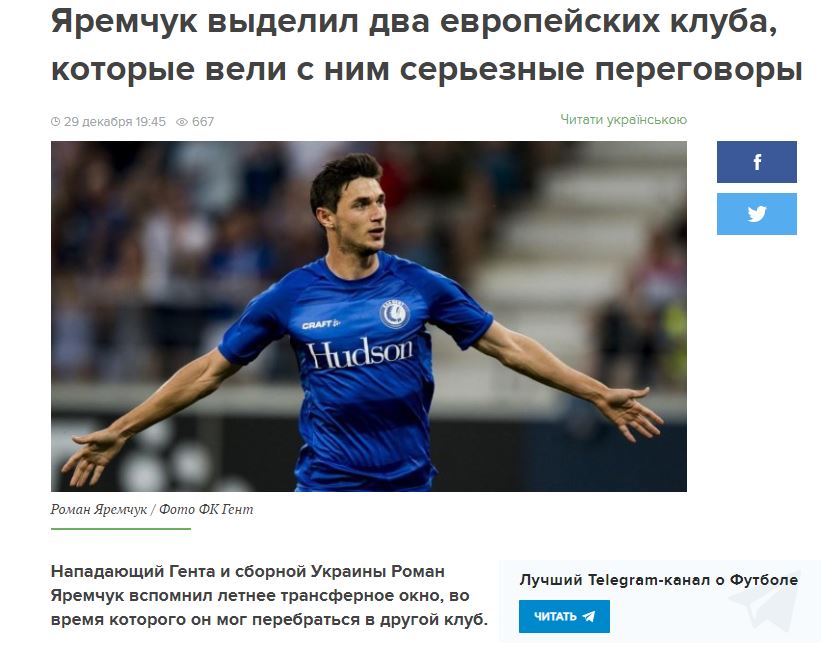
Task: Click the article lead paragraph about Гента
Action: (x=269, y=595)
